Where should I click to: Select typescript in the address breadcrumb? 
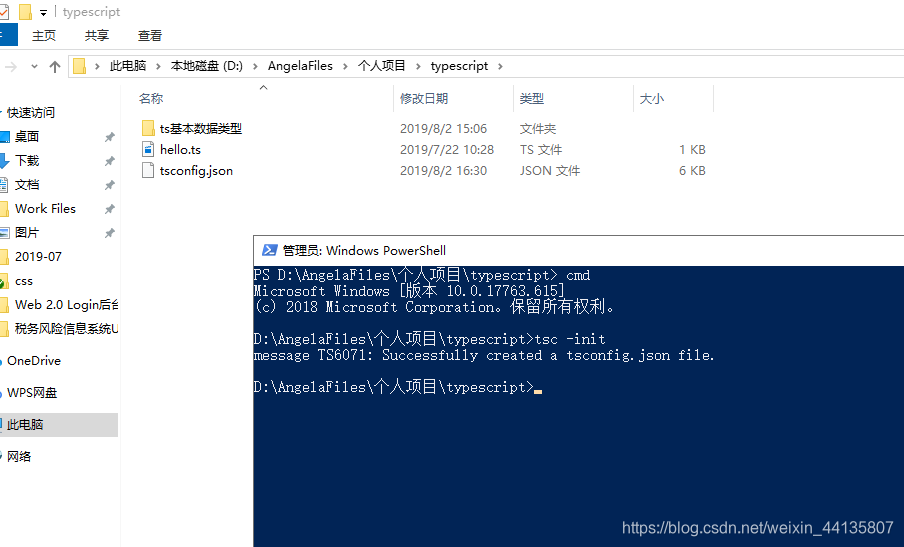tap(459, 66)
